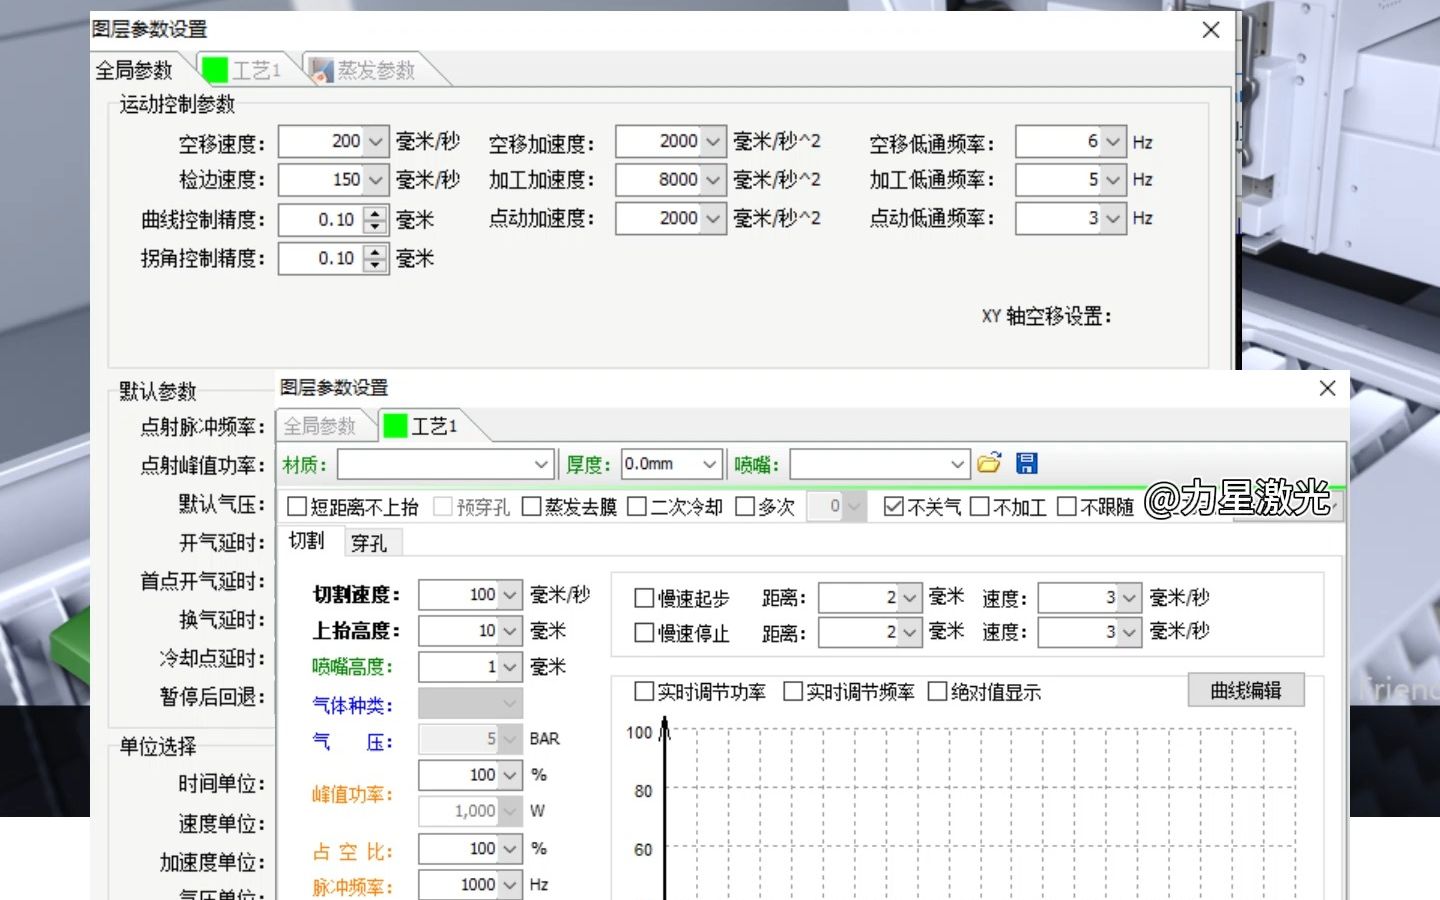Open material library with folder icon
This screenshot has height=900, width=1440.
click(x=990, y=463)
